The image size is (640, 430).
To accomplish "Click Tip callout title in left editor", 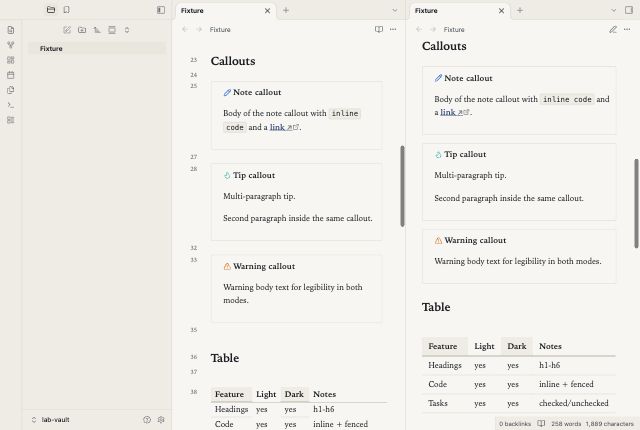I will click(254, 175).
